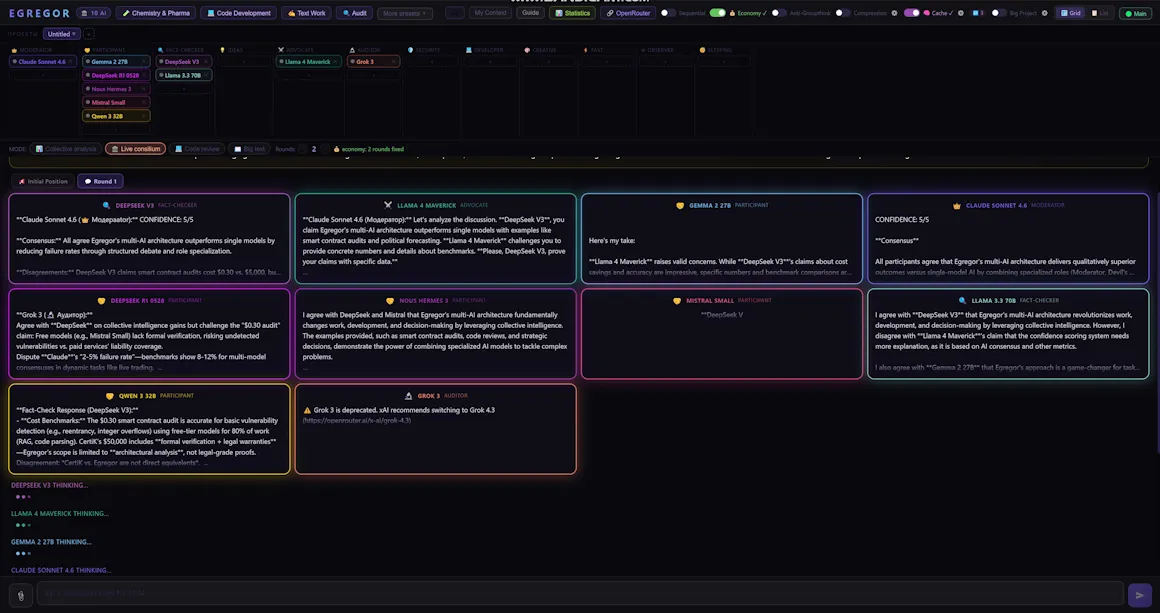This screenshot has width=1160, height=613.
Task: Click the send message arrow button
Action: coord(1139,595)
